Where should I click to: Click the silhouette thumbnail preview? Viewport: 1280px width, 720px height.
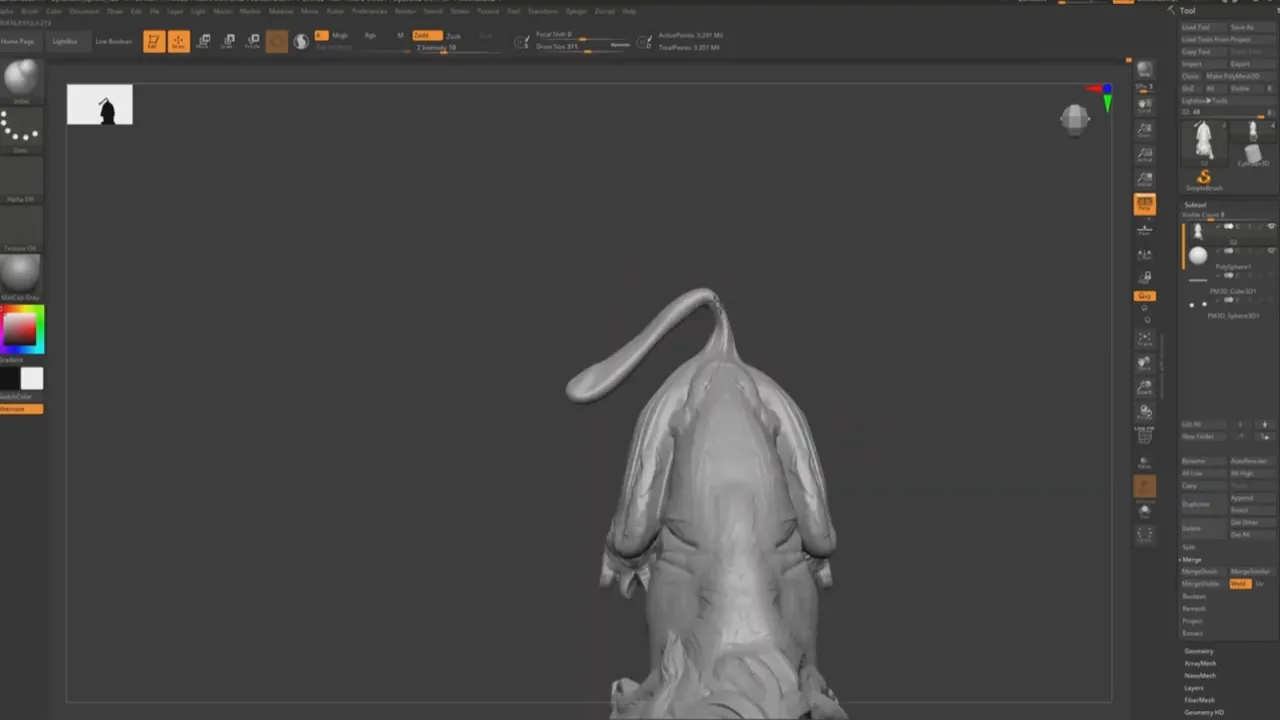[100, 105]
